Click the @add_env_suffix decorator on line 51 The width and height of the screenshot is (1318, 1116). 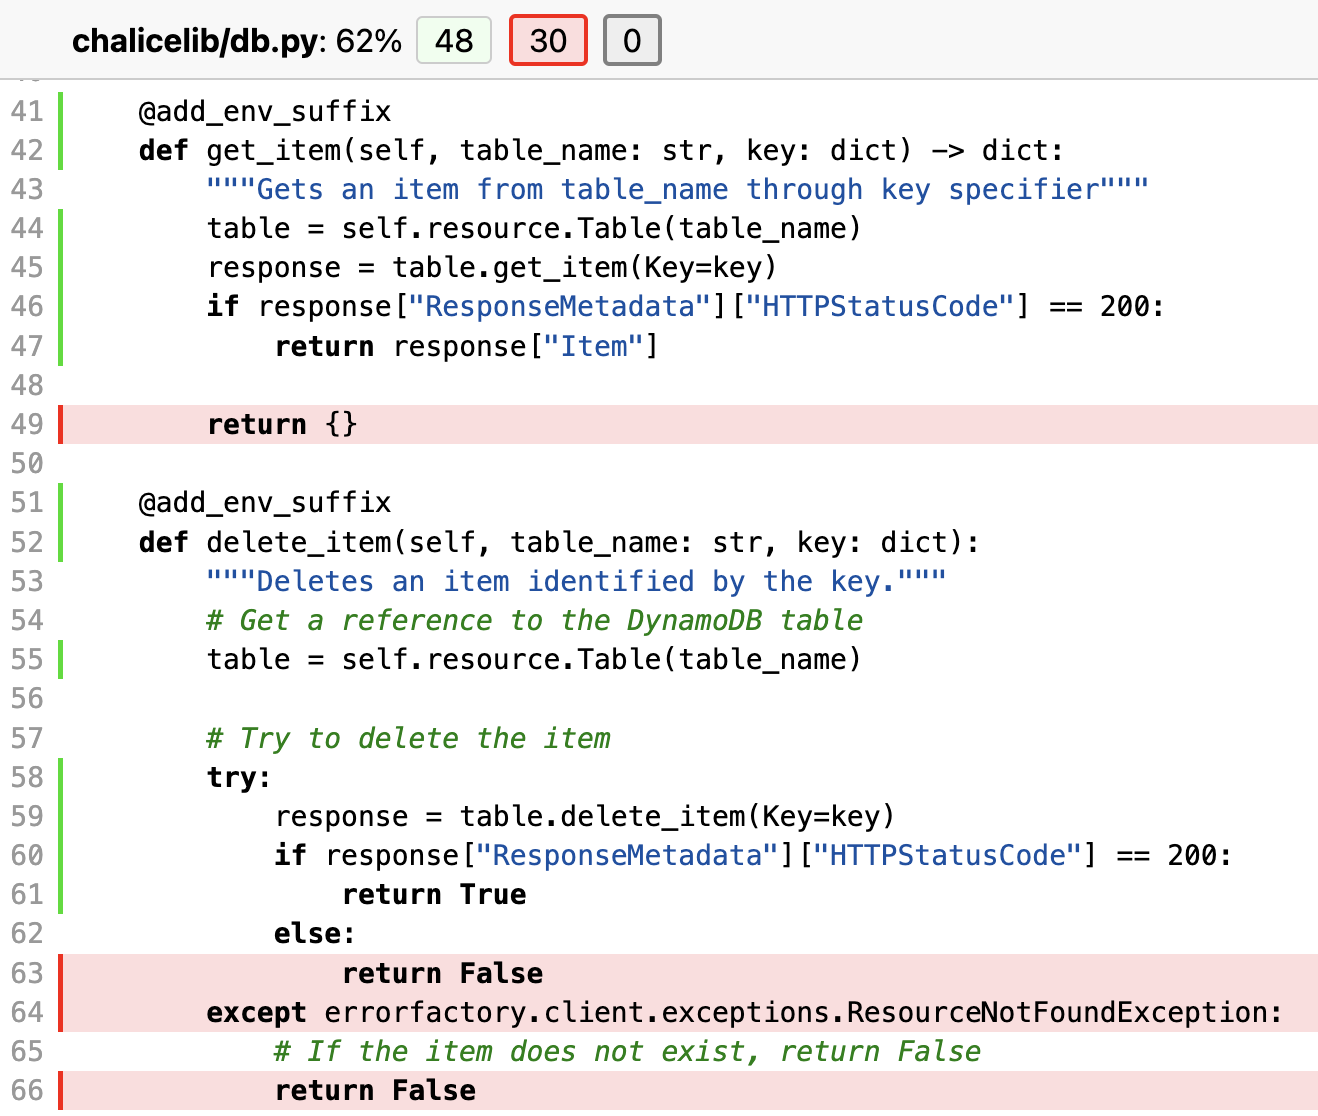(x=265, y=502)
